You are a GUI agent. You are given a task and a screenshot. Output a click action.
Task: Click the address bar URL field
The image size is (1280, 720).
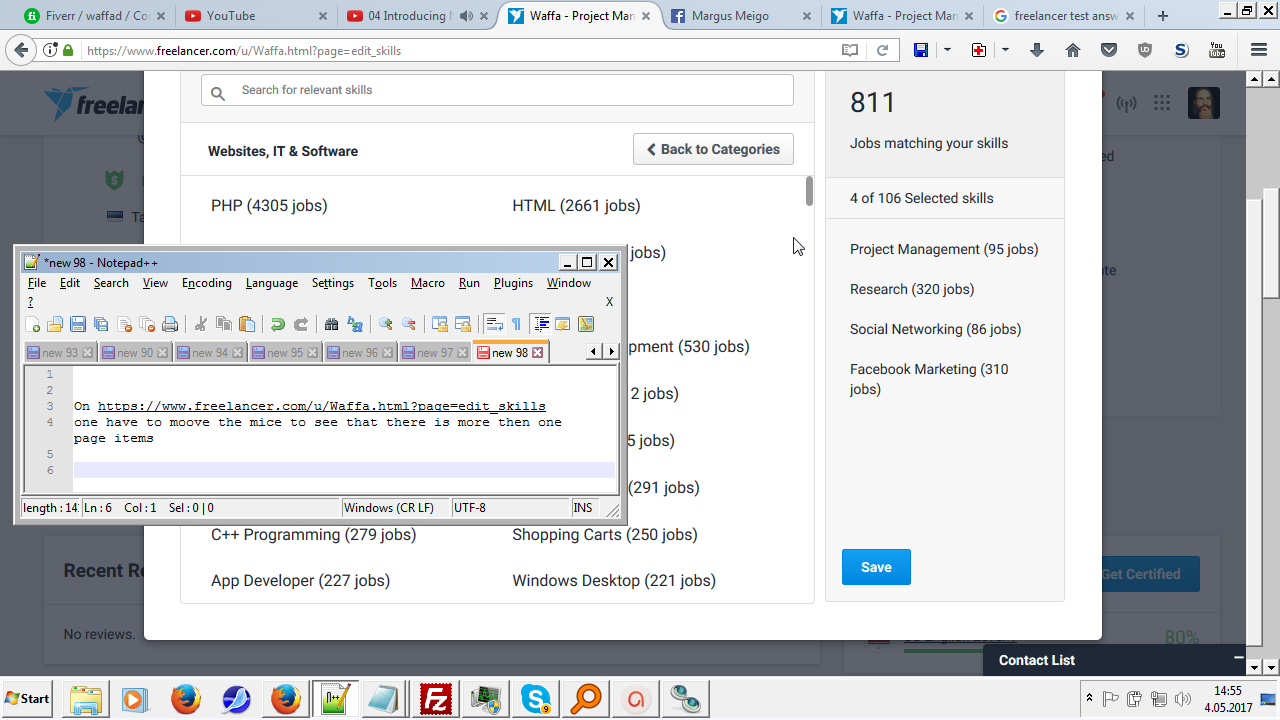(460, 50)
